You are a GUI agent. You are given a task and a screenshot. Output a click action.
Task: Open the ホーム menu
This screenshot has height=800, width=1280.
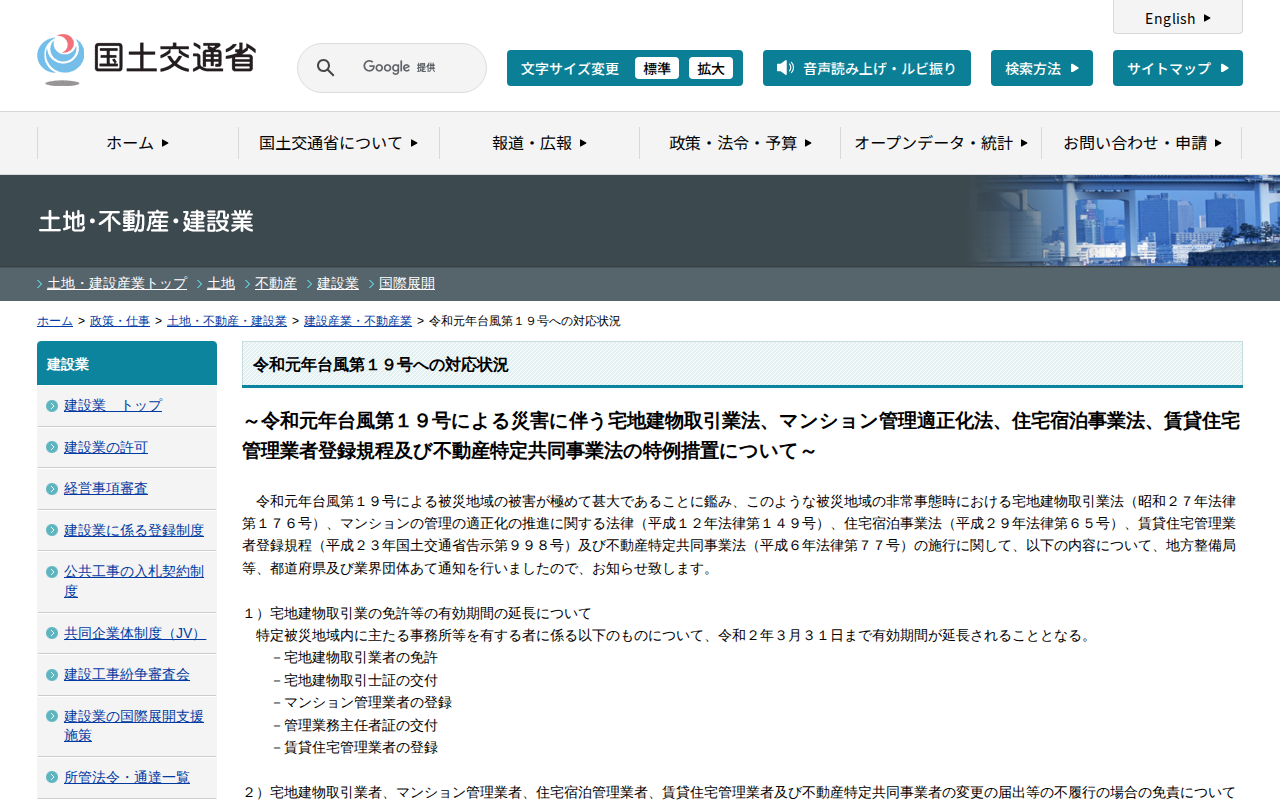(138, 143)
